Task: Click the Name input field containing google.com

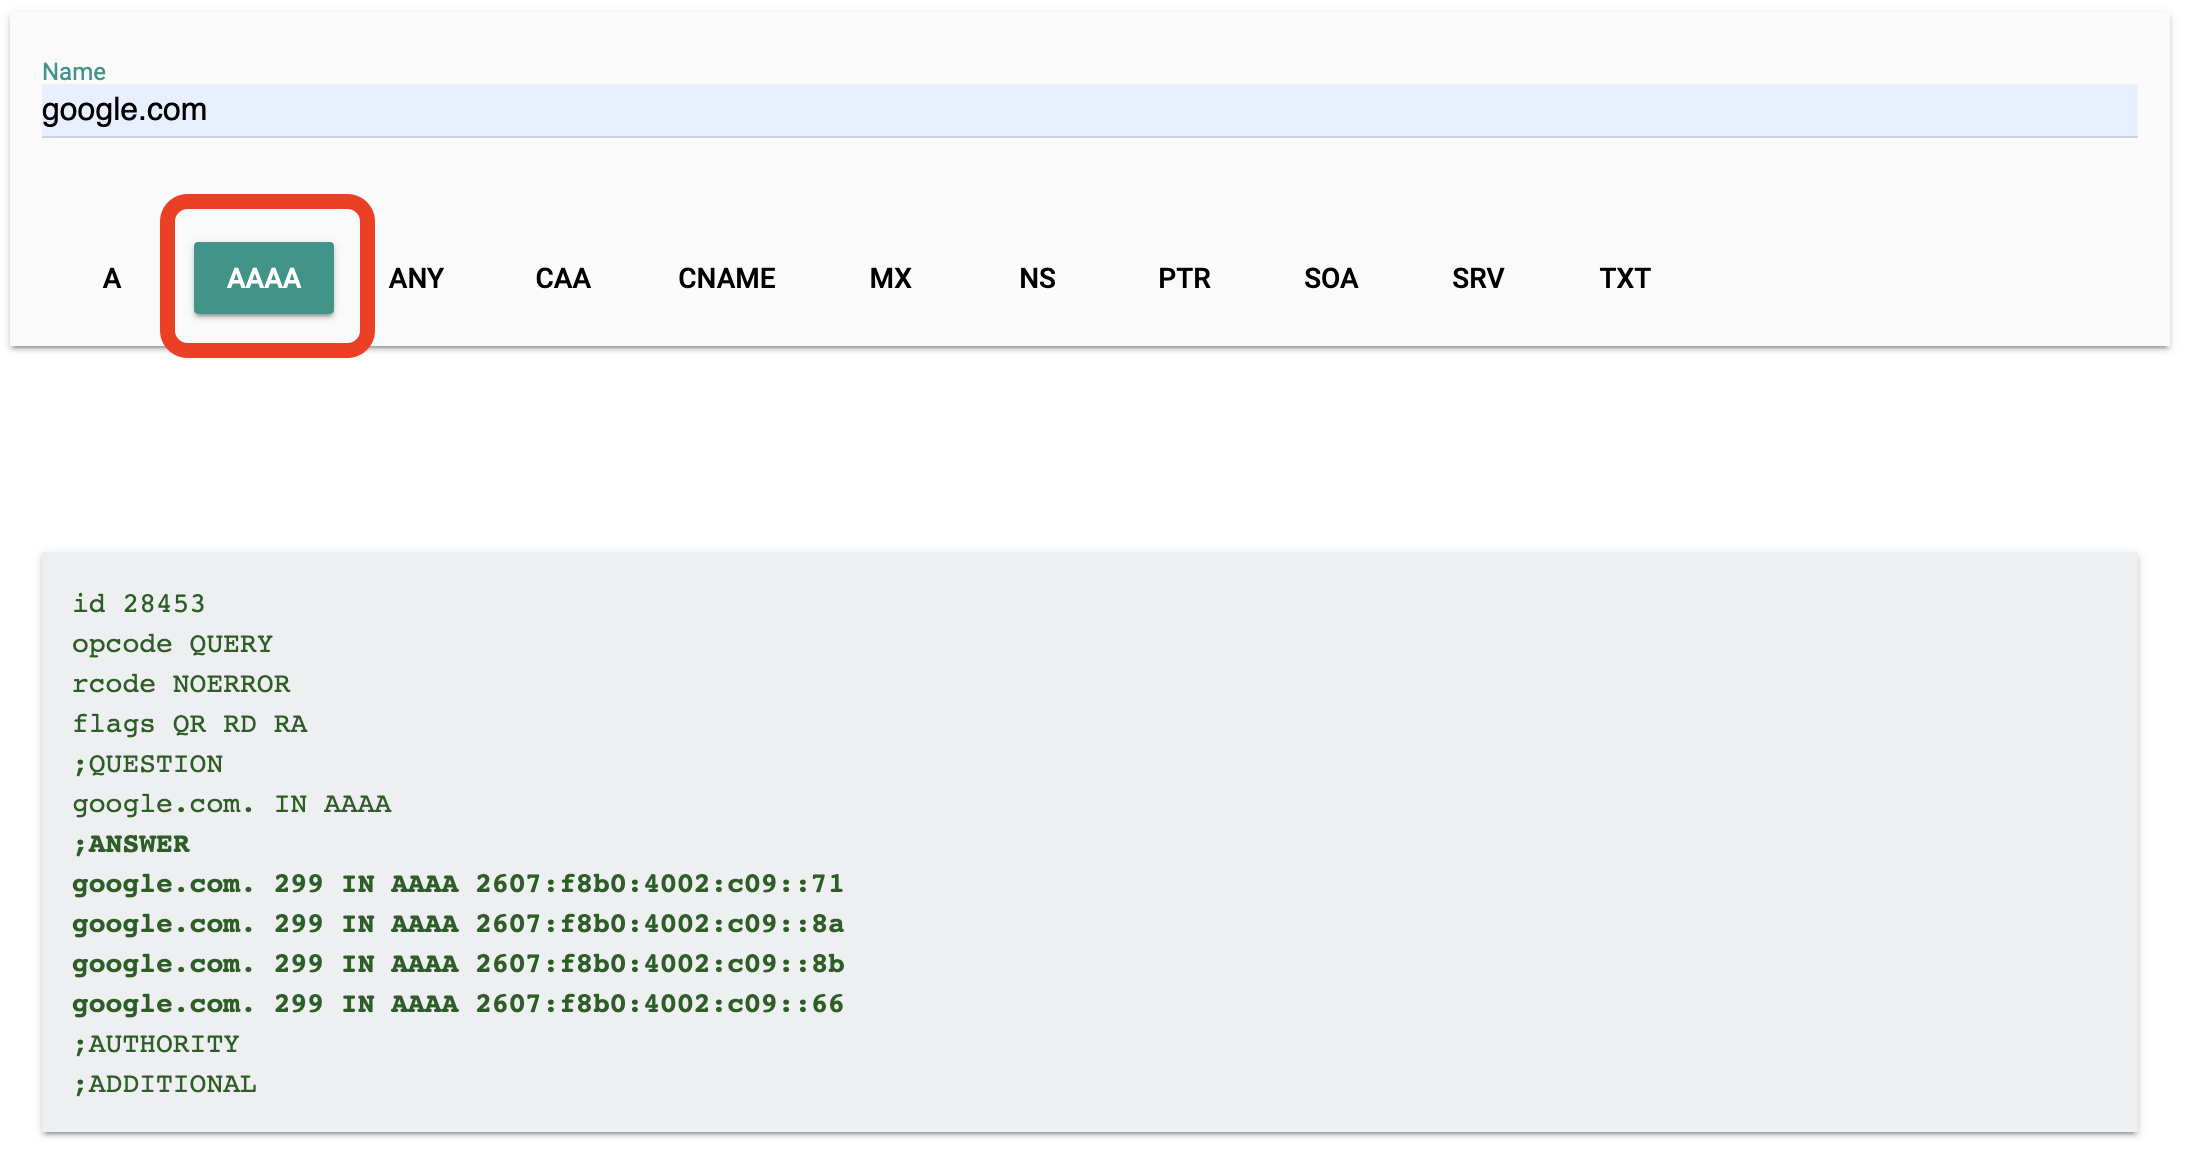Action: coord(1089,110)
